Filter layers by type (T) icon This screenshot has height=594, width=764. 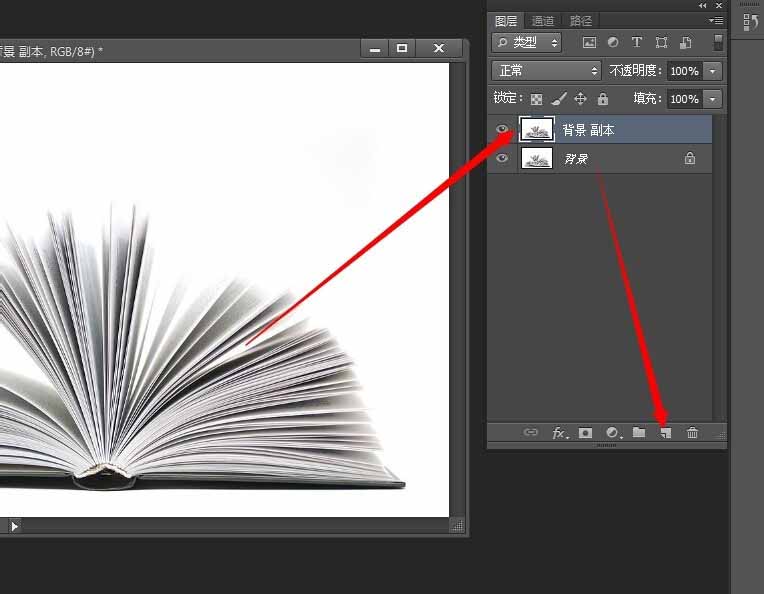637,43
